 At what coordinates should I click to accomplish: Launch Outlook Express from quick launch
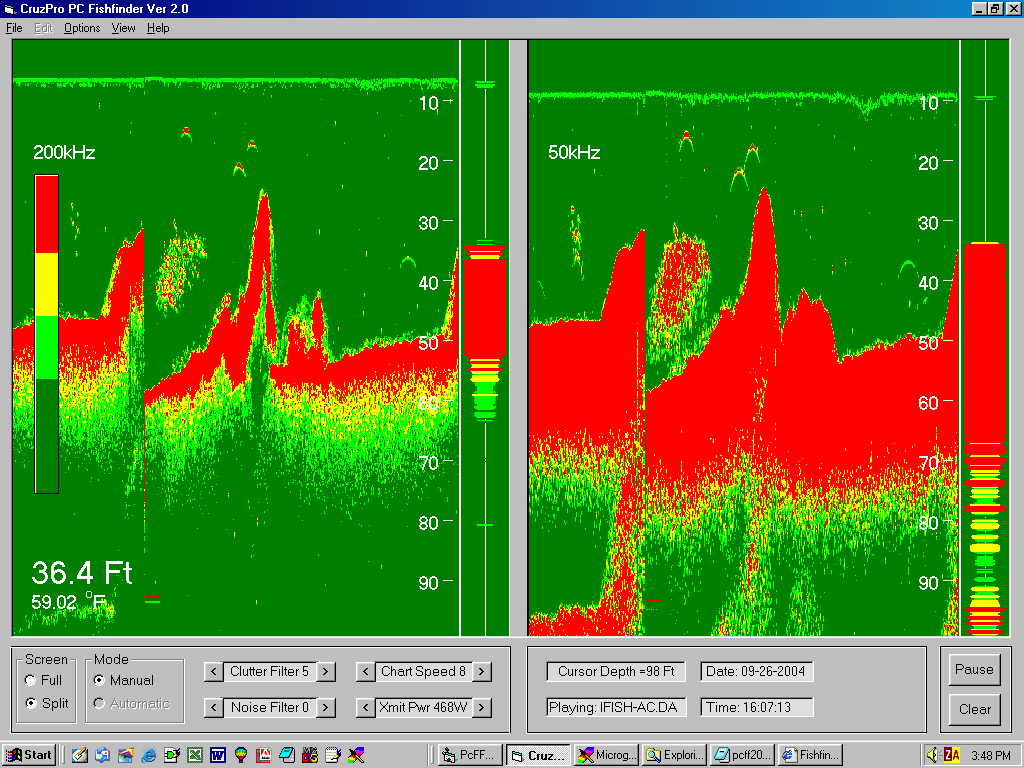coord(103,756)
